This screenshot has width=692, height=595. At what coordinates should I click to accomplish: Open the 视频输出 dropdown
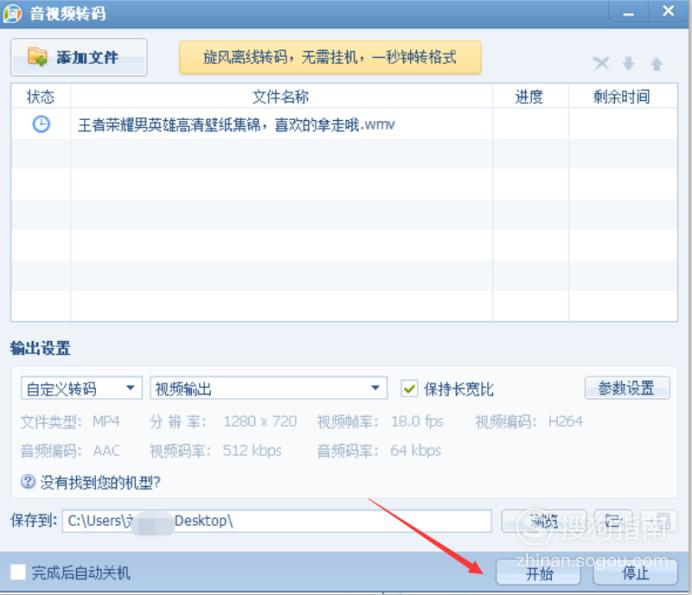pyautogui.click(x=269, y=388)
